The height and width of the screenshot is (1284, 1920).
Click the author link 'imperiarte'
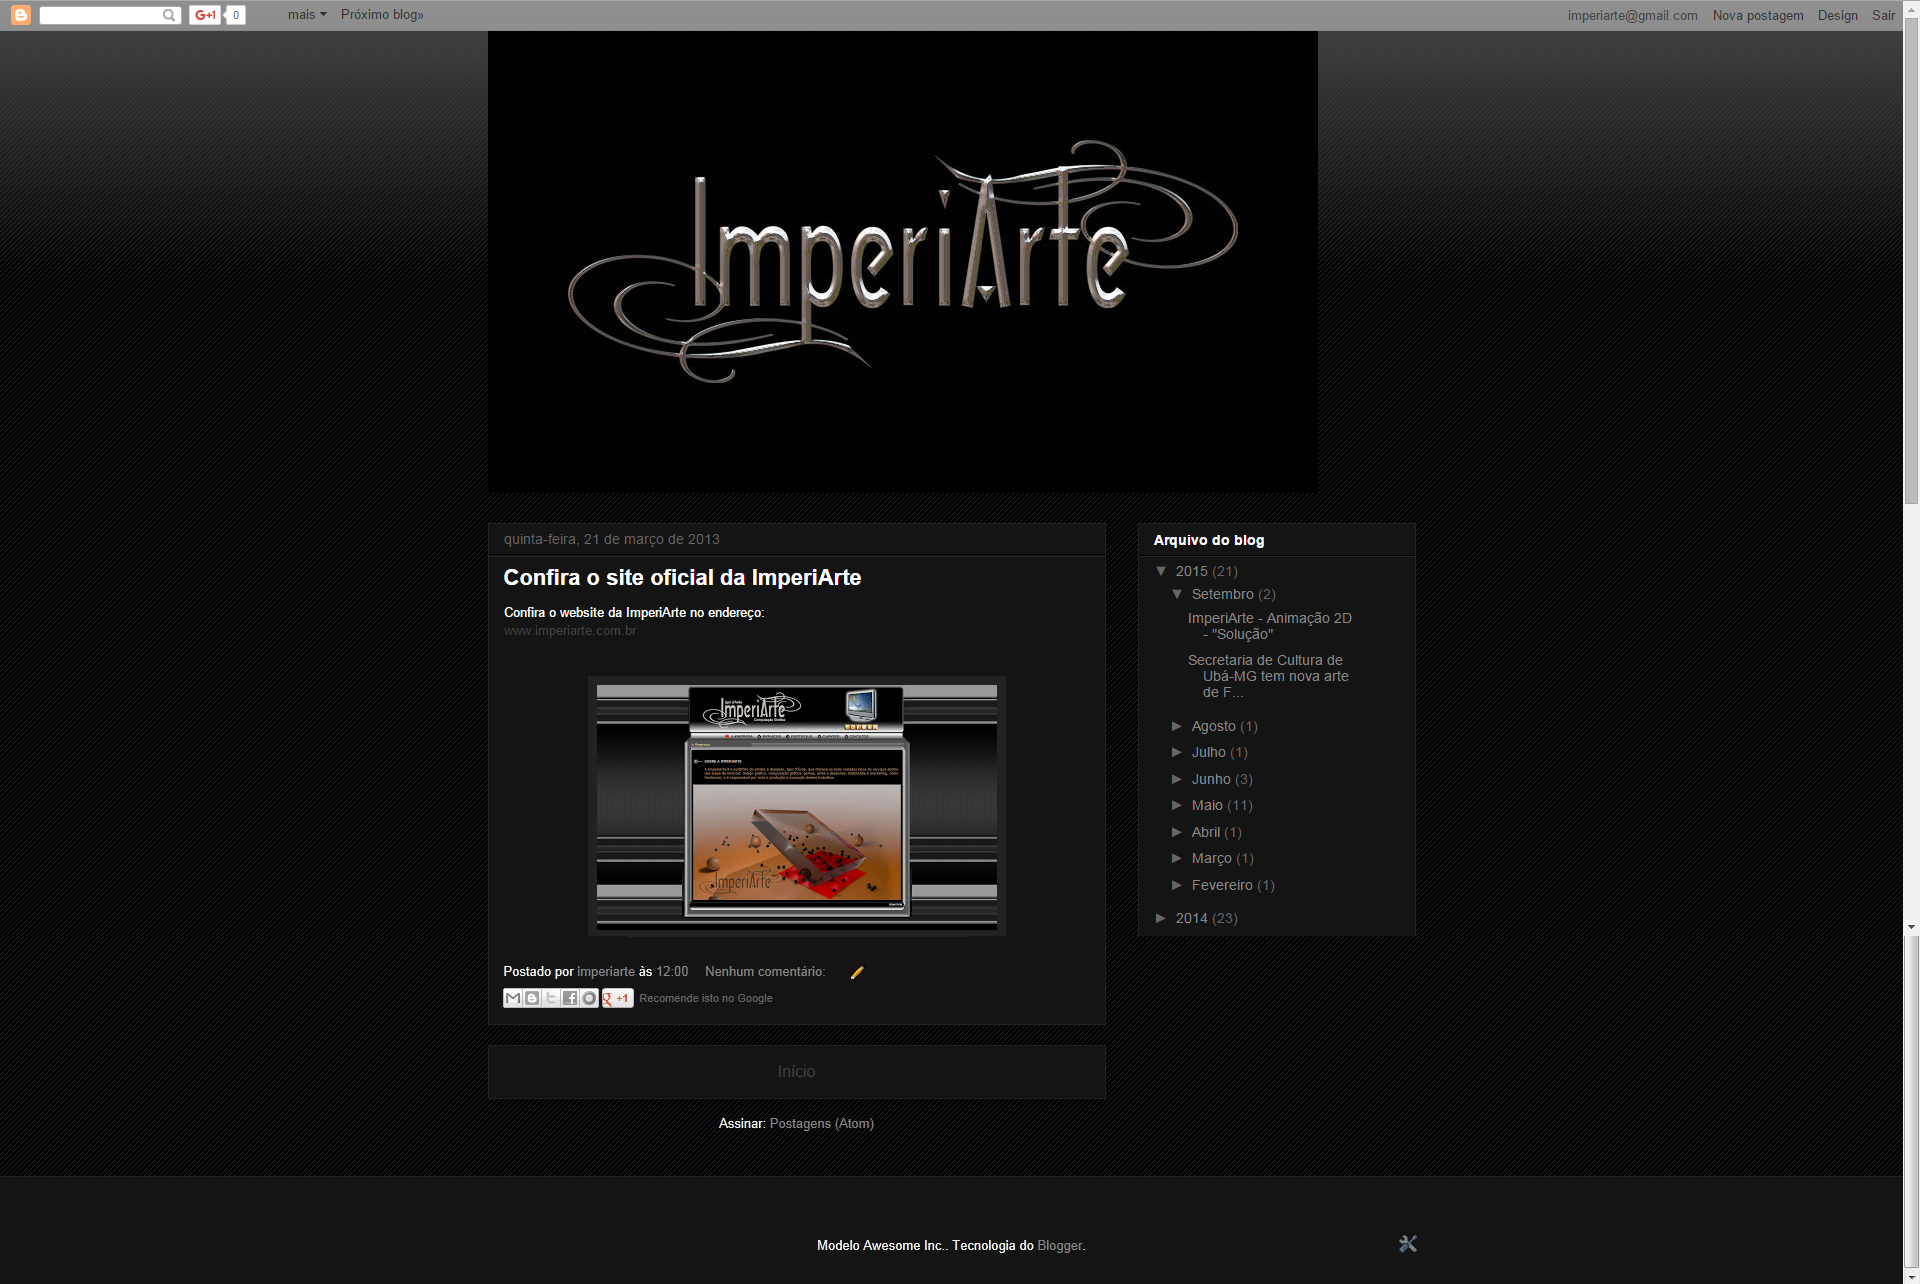[x=606, y=972]
